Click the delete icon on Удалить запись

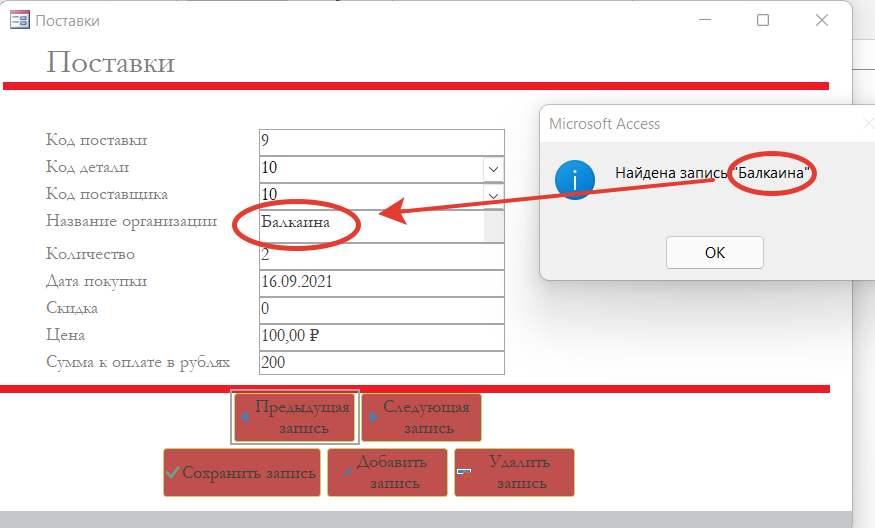pos(464,474)
